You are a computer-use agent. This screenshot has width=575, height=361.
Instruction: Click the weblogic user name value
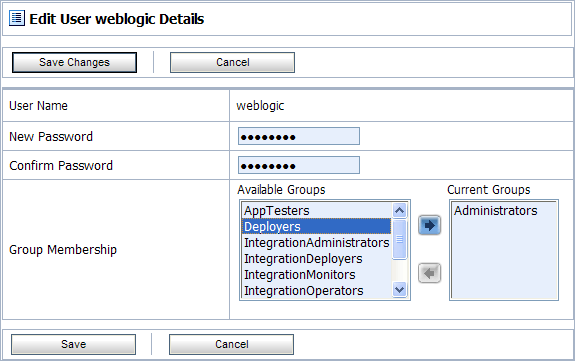[x=260, y=106]
